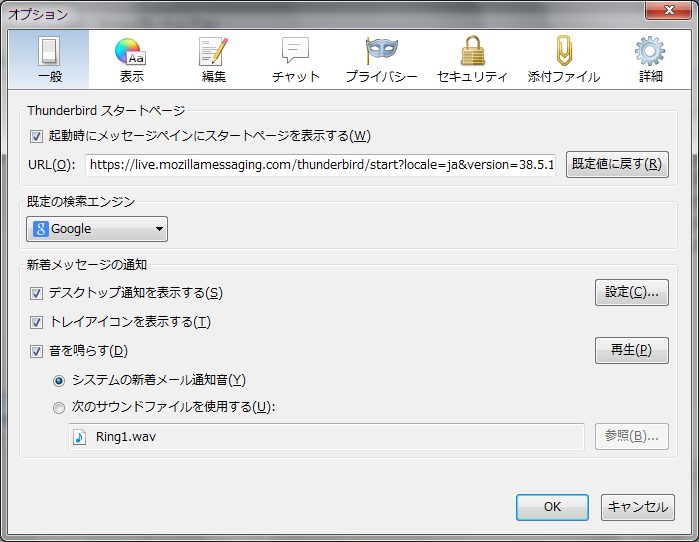Switch to the 編集 tab label

pos(214,77)
